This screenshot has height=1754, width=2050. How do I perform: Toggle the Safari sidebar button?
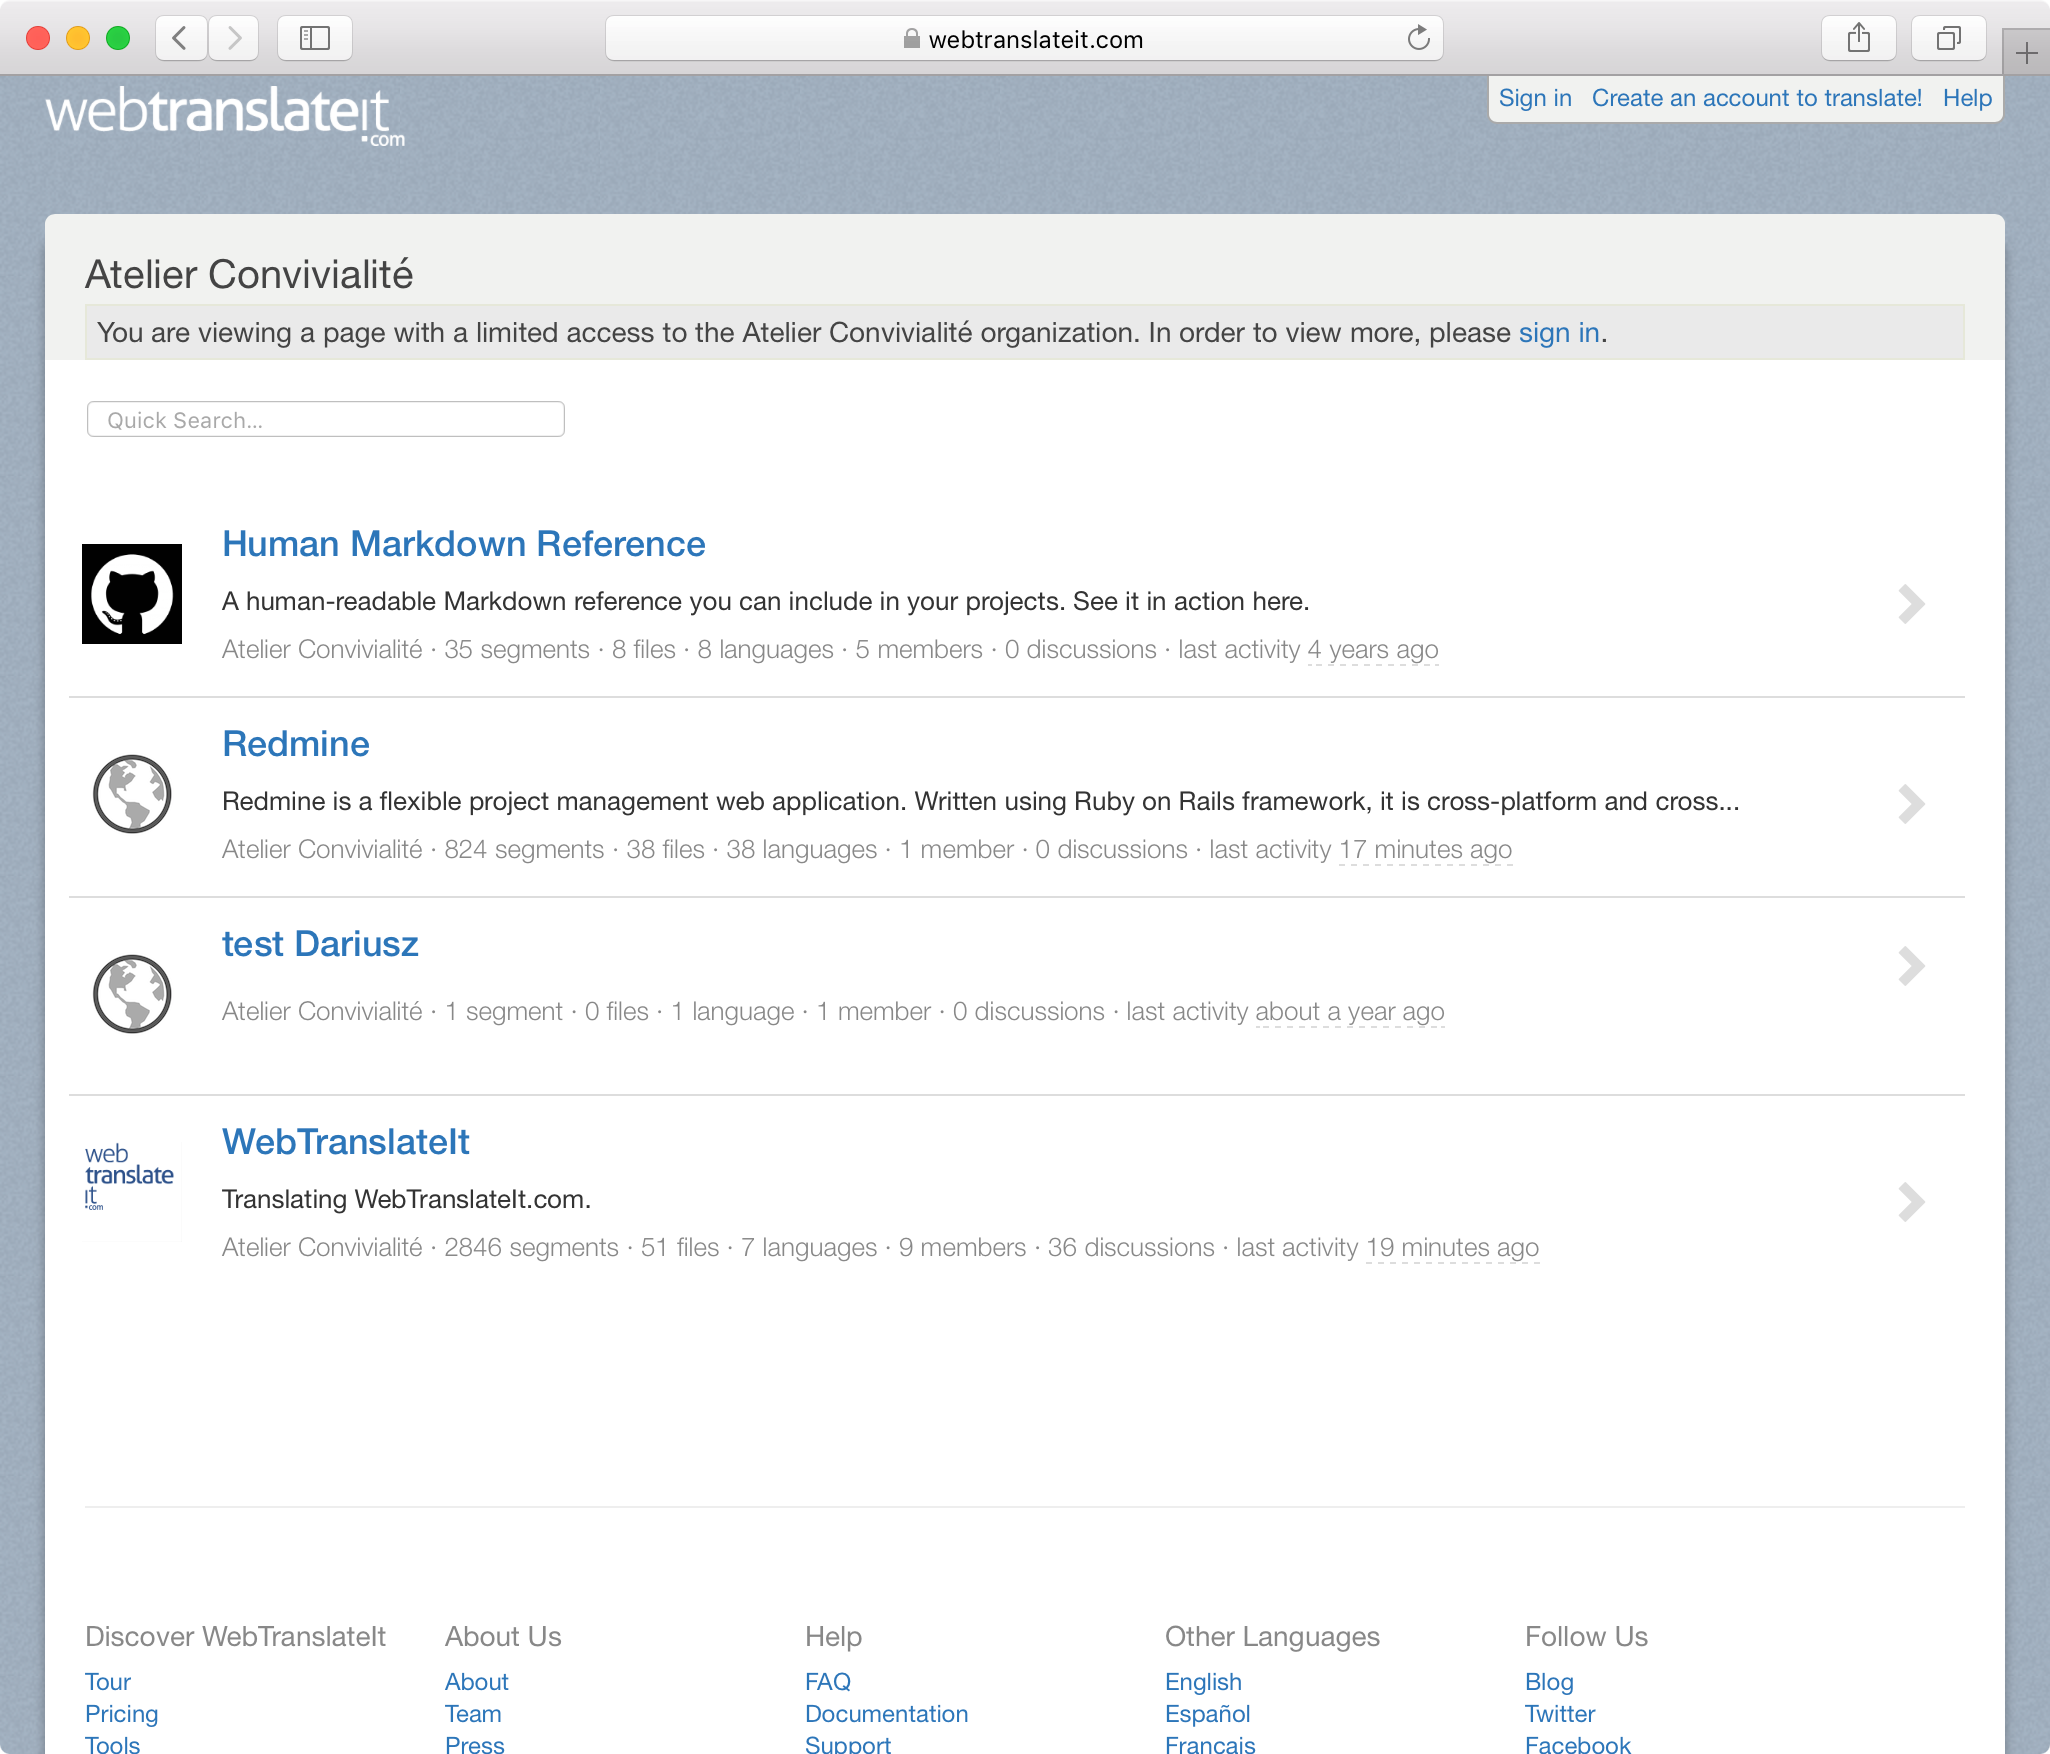315,39
